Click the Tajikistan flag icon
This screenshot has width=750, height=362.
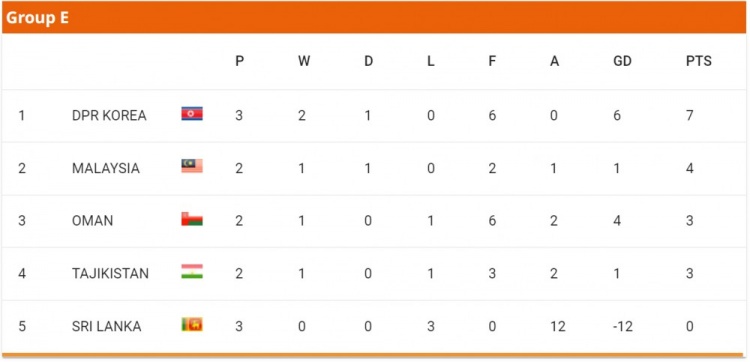tap(192, 271)
